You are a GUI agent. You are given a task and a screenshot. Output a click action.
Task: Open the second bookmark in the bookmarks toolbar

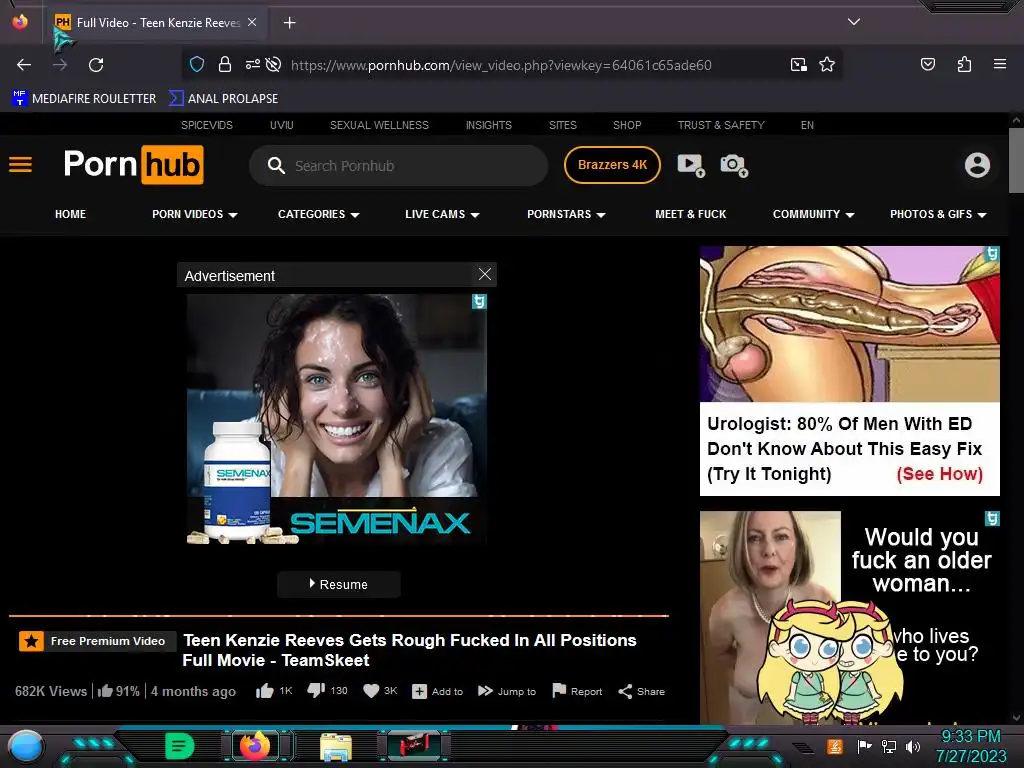(223, 99)
